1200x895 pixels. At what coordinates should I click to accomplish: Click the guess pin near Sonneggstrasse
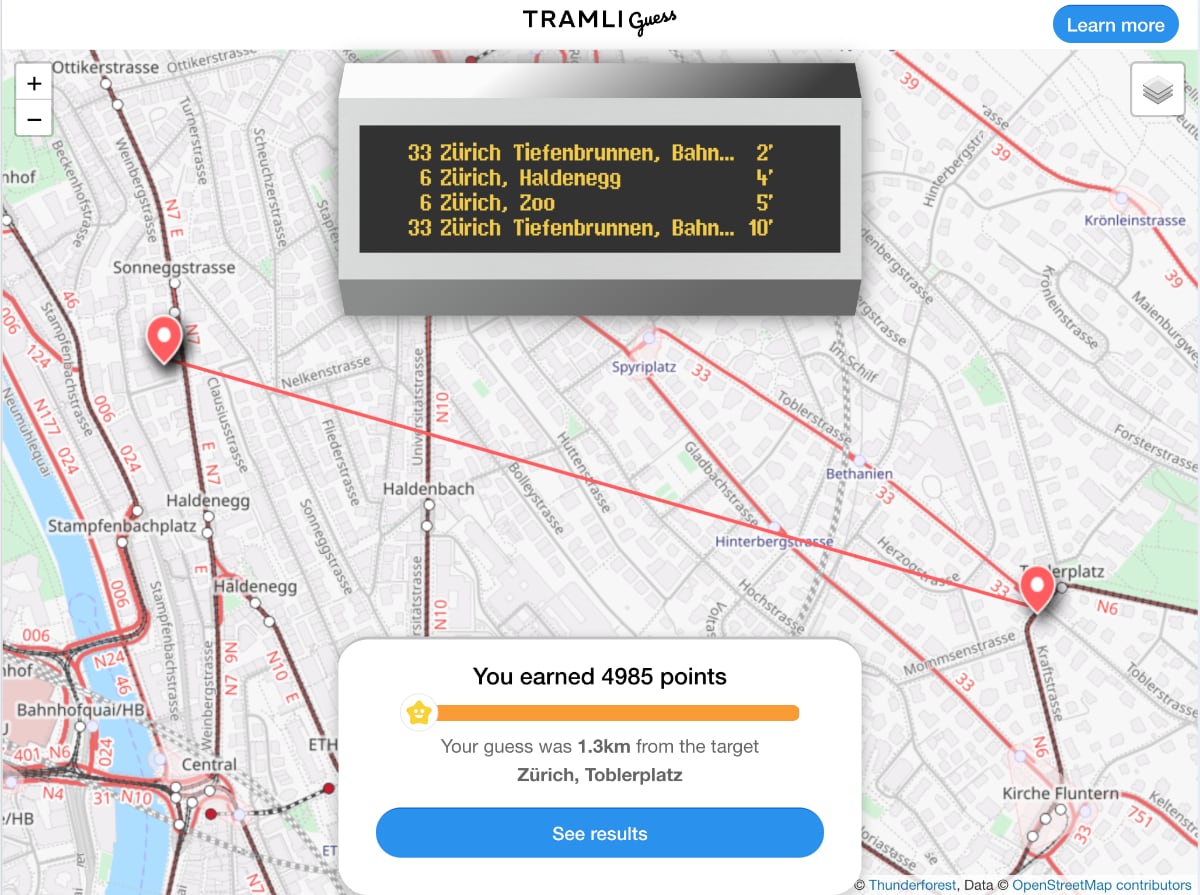(163, 339)
